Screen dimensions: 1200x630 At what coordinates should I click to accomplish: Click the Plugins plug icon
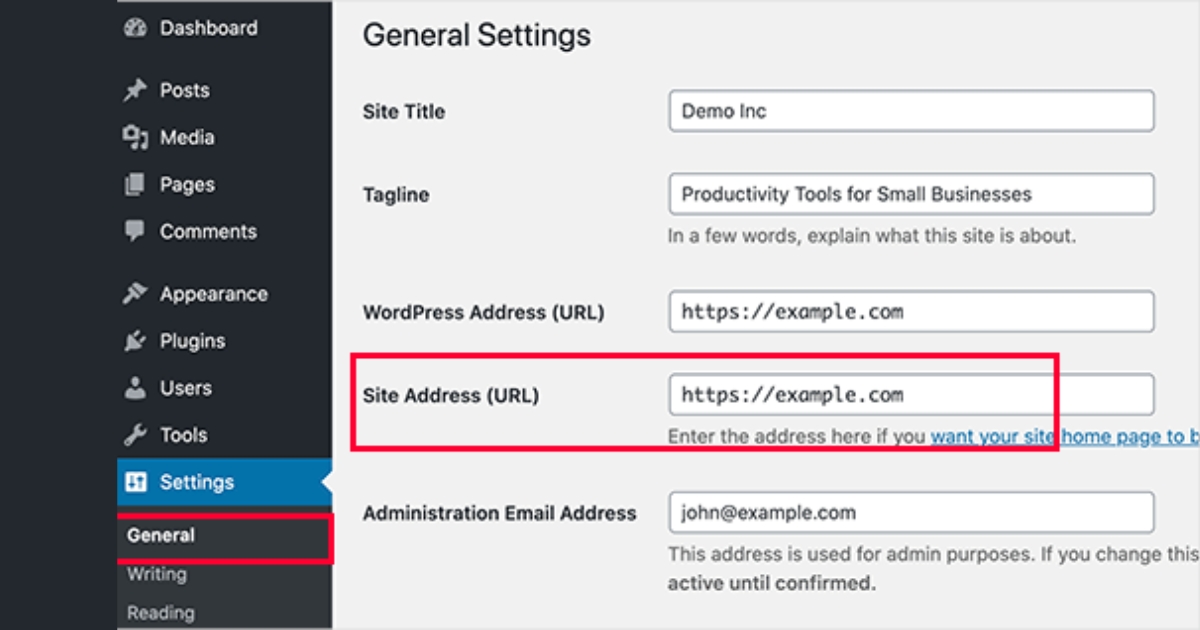(135, 341)
